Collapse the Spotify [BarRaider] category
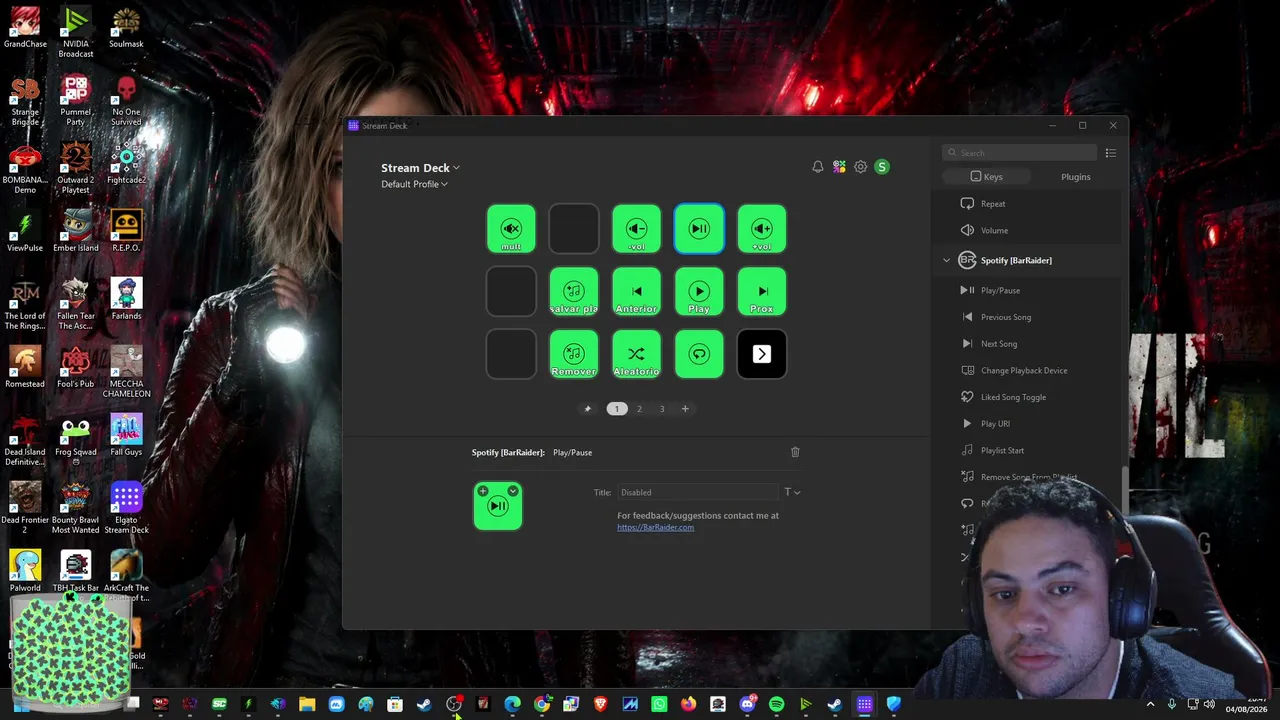 (x=946, y=260)
